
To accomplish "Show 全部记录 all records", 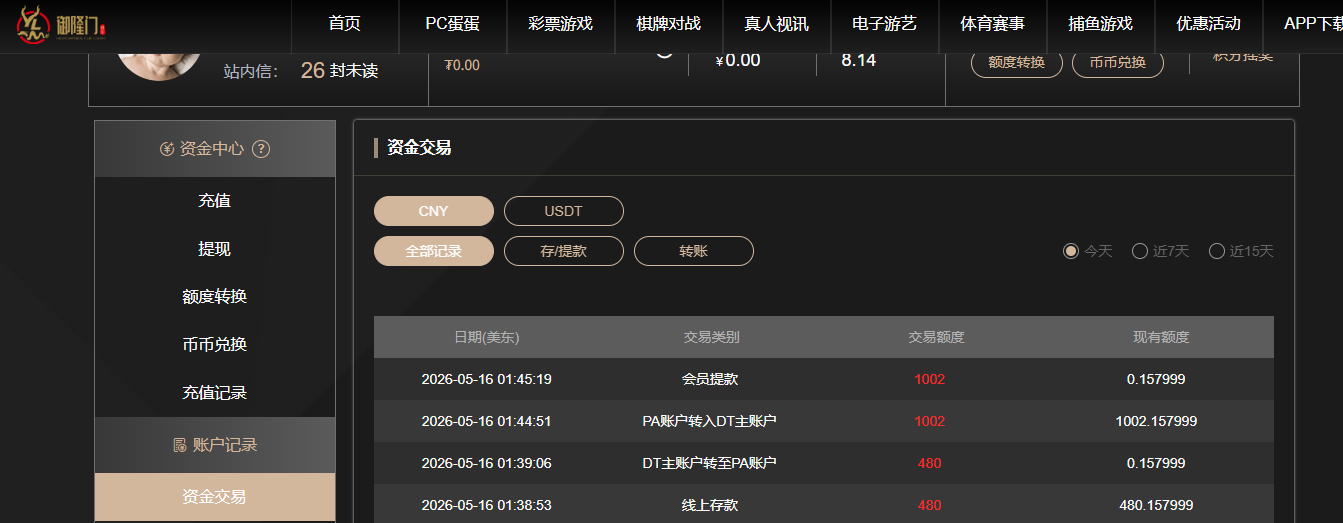I will (434, 251).
